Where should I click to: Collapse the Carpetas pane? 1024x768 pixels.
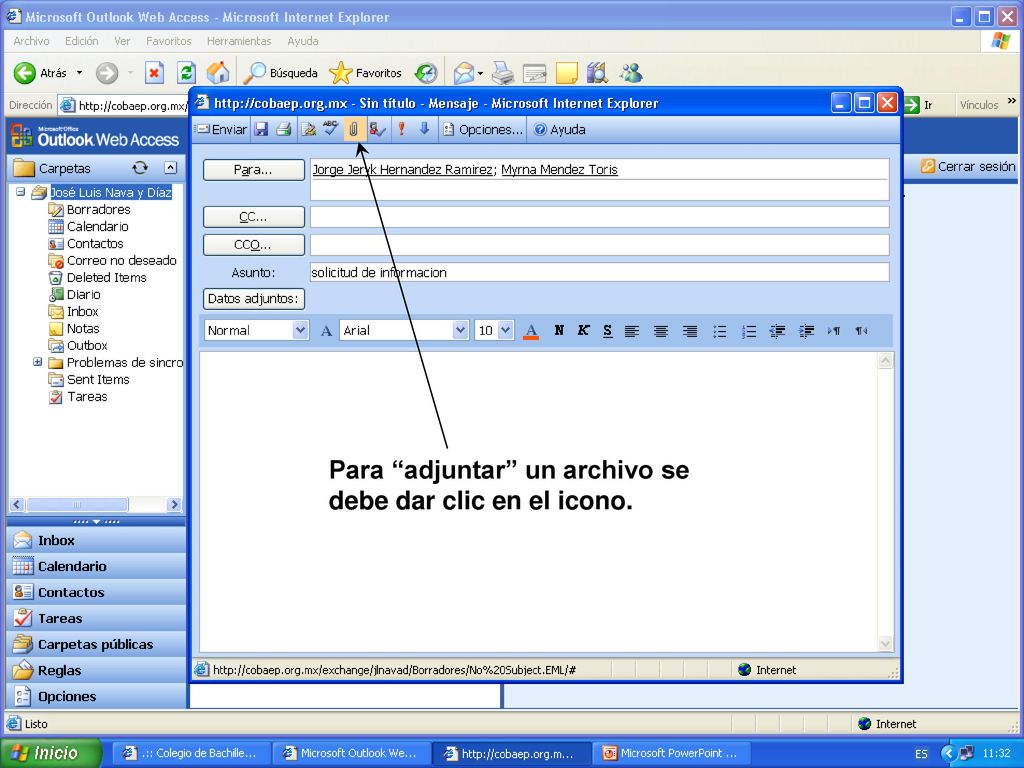click(x=170, y=168)
